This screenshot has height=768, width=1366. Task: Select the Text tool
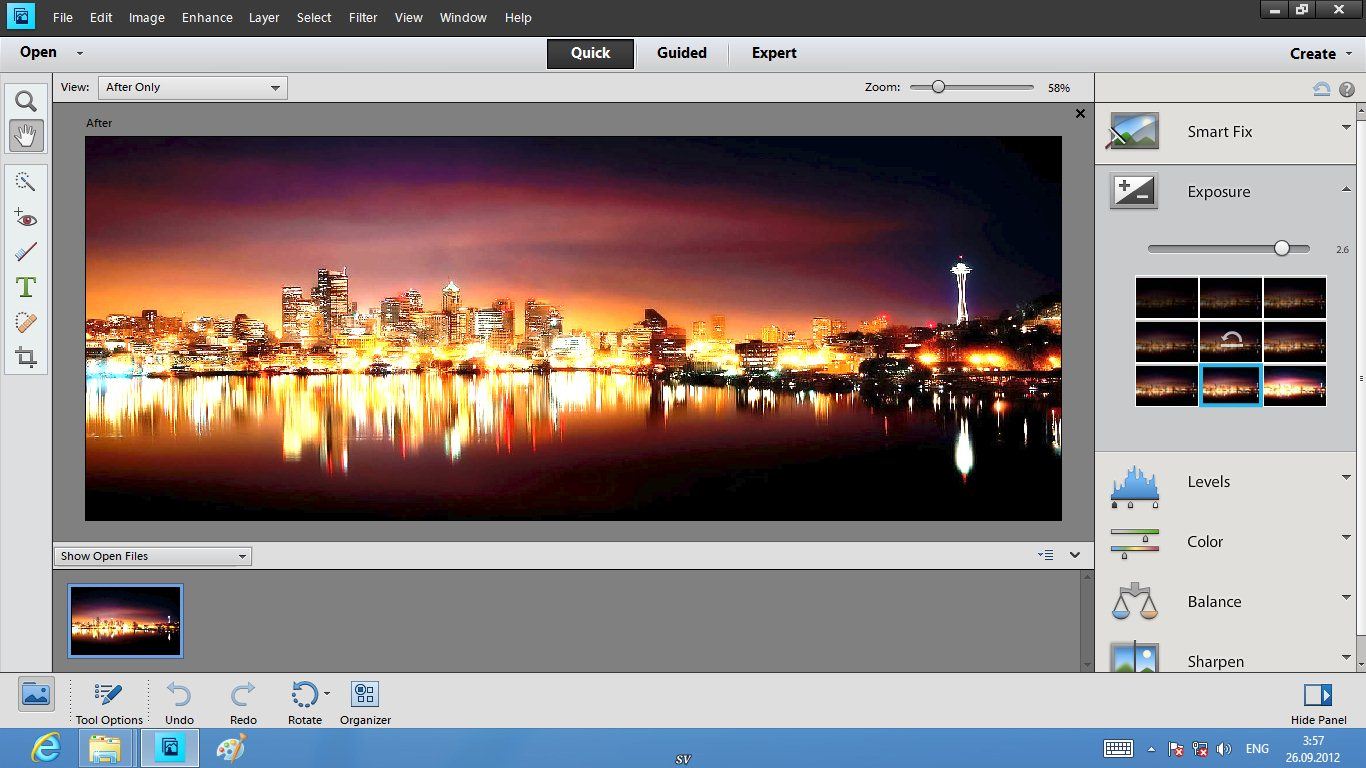[x=26, y=288]
